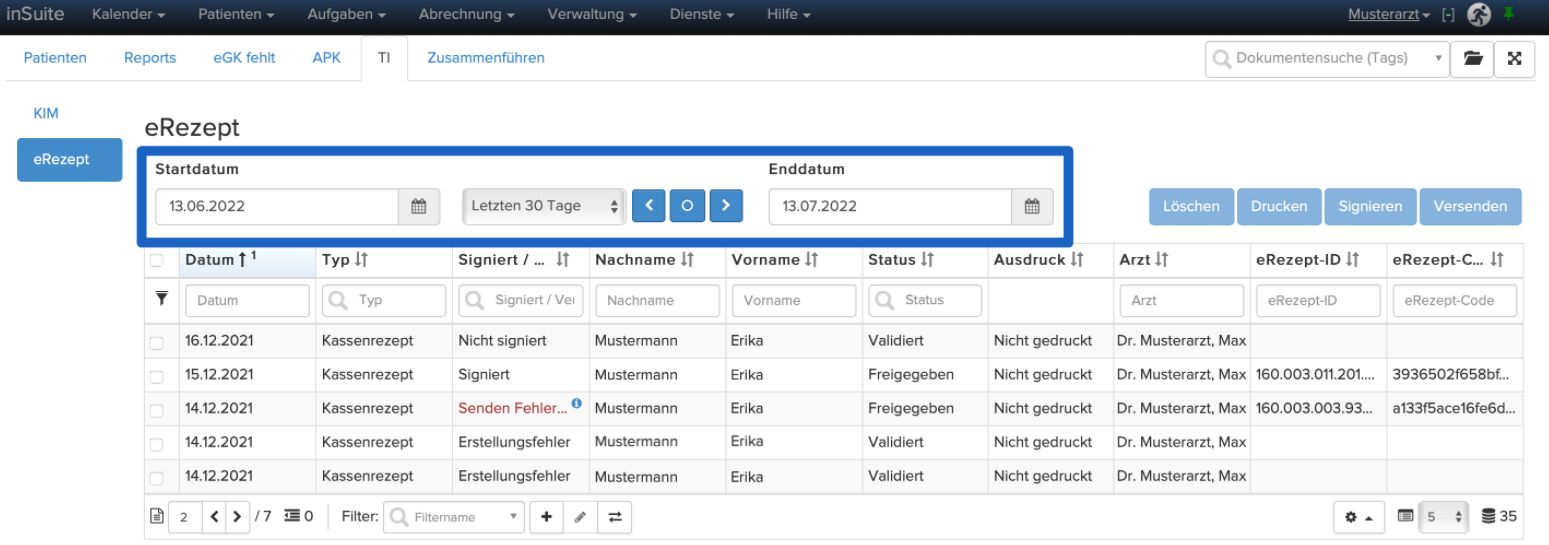Reset date range with the circle button
1549x545 pixels.
point(687,205)
